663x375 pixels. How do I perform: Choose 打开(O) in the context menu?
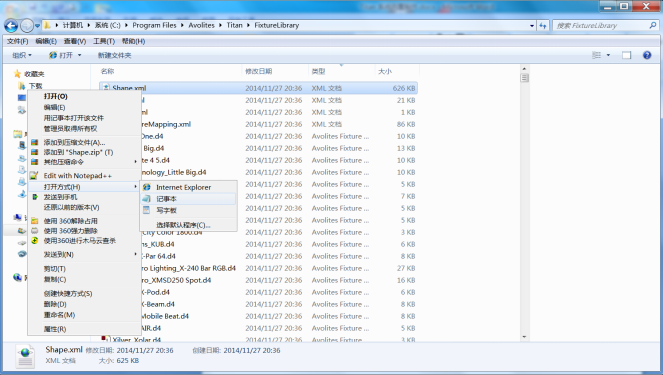click(55, 96)
